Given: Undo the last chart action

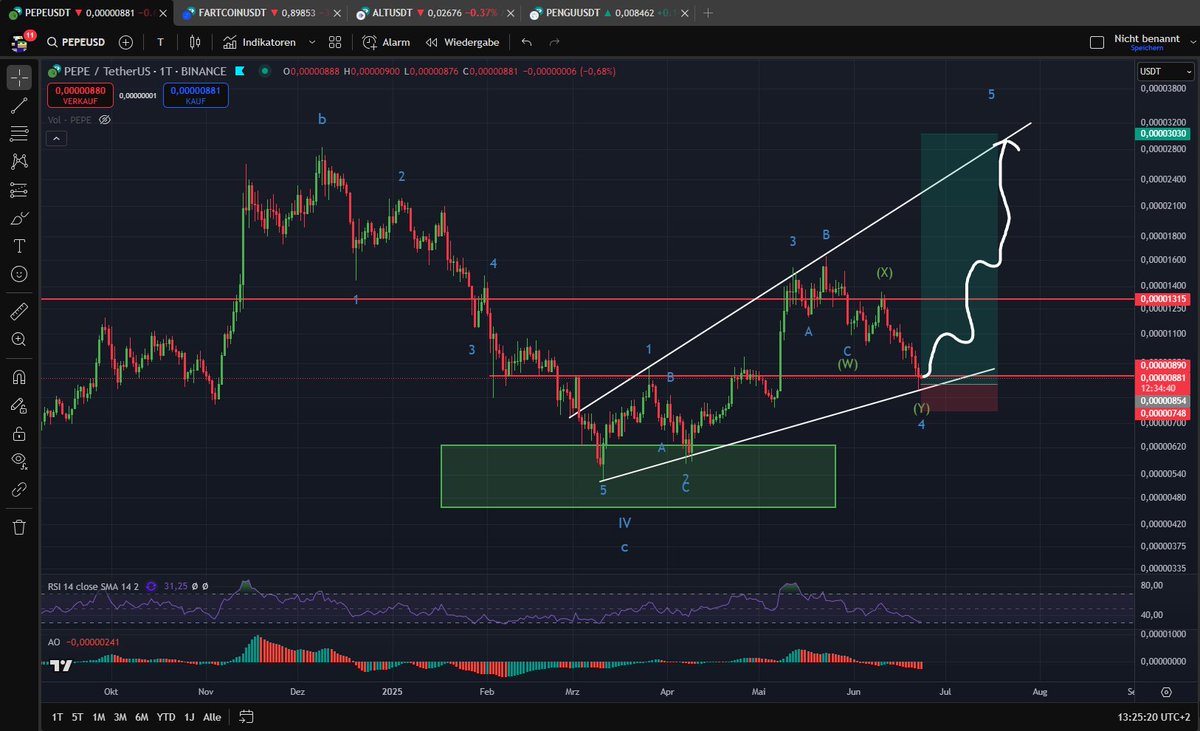Looking at the screenshot, I should 527,43.
